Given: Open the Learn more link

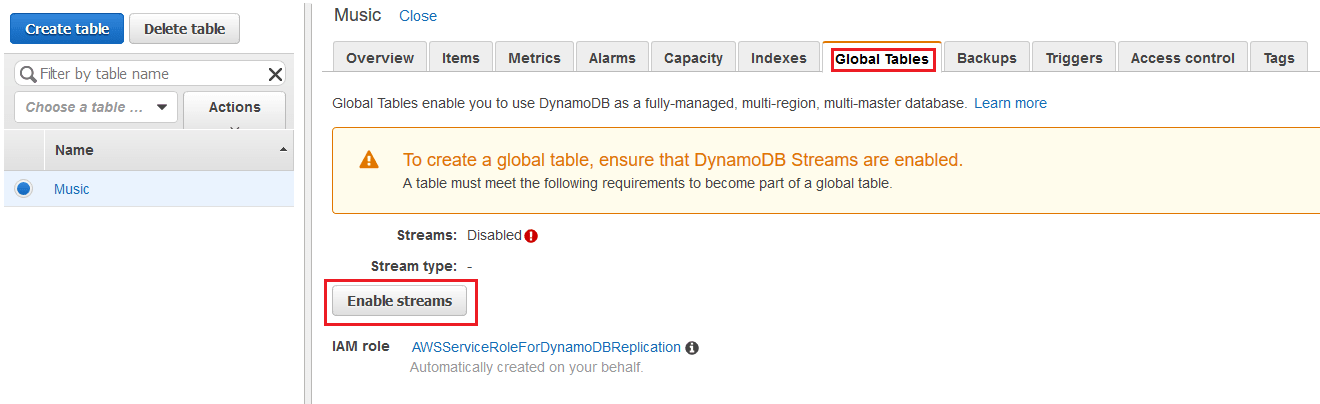Looking at the screenshot, I should 1010,103.
